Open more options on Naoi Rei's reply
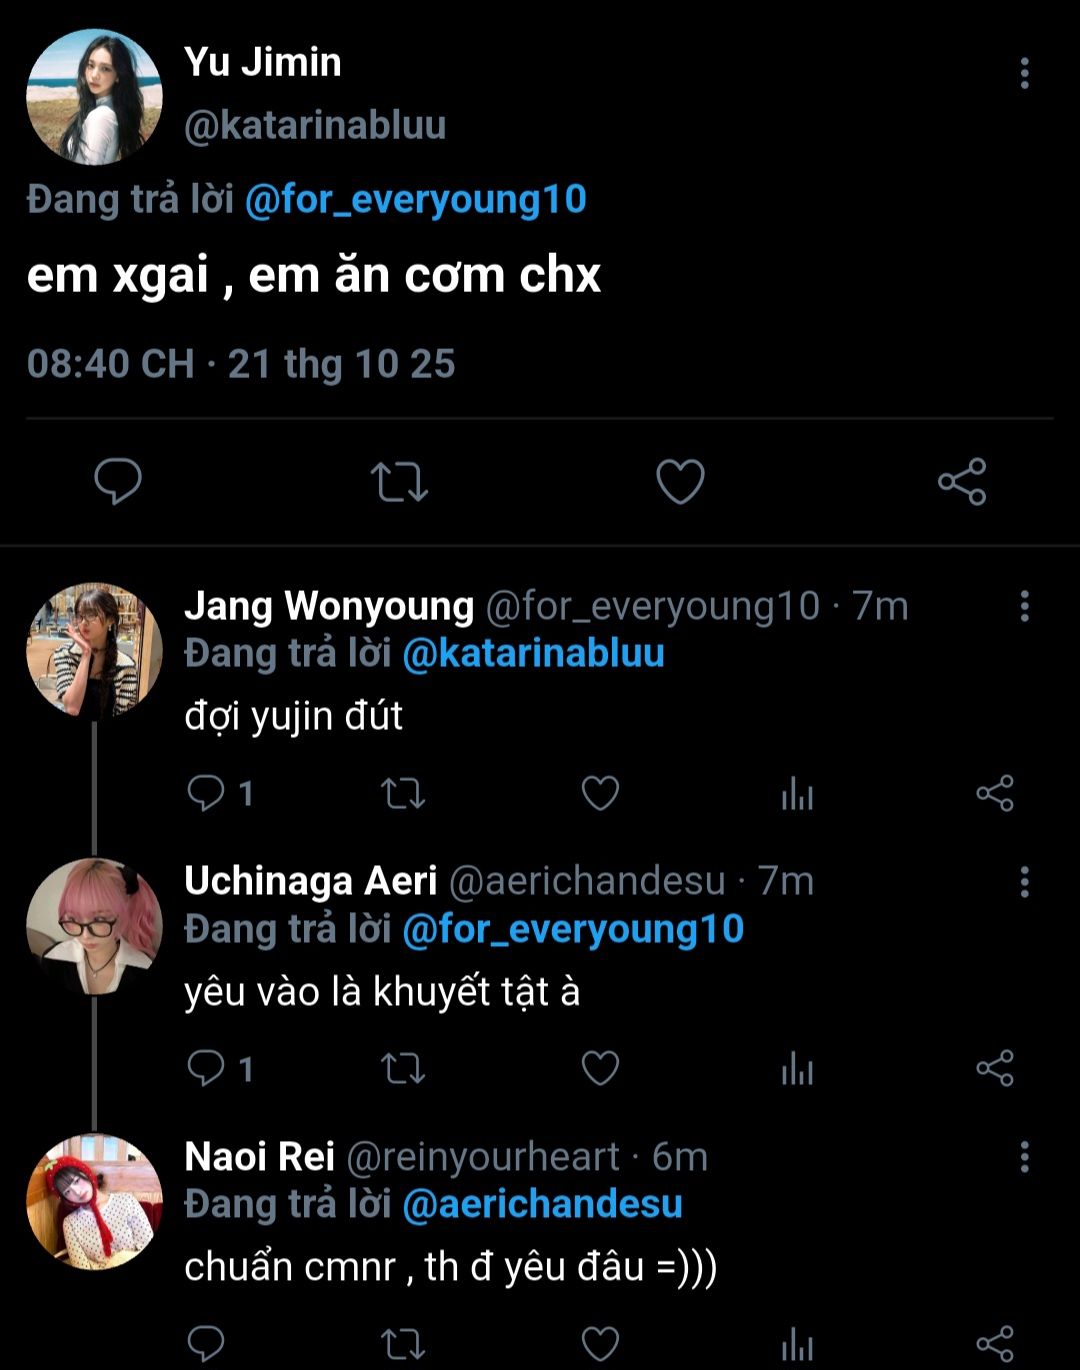This screenshot has width=1080, height=1370. [1024, 1157]
